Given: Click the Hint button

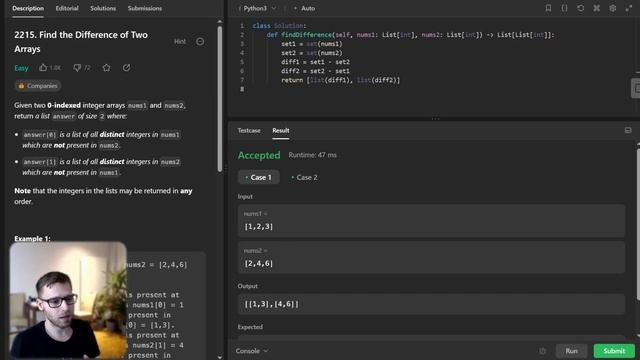Looking at the screenshot, I should click(180, 42).
